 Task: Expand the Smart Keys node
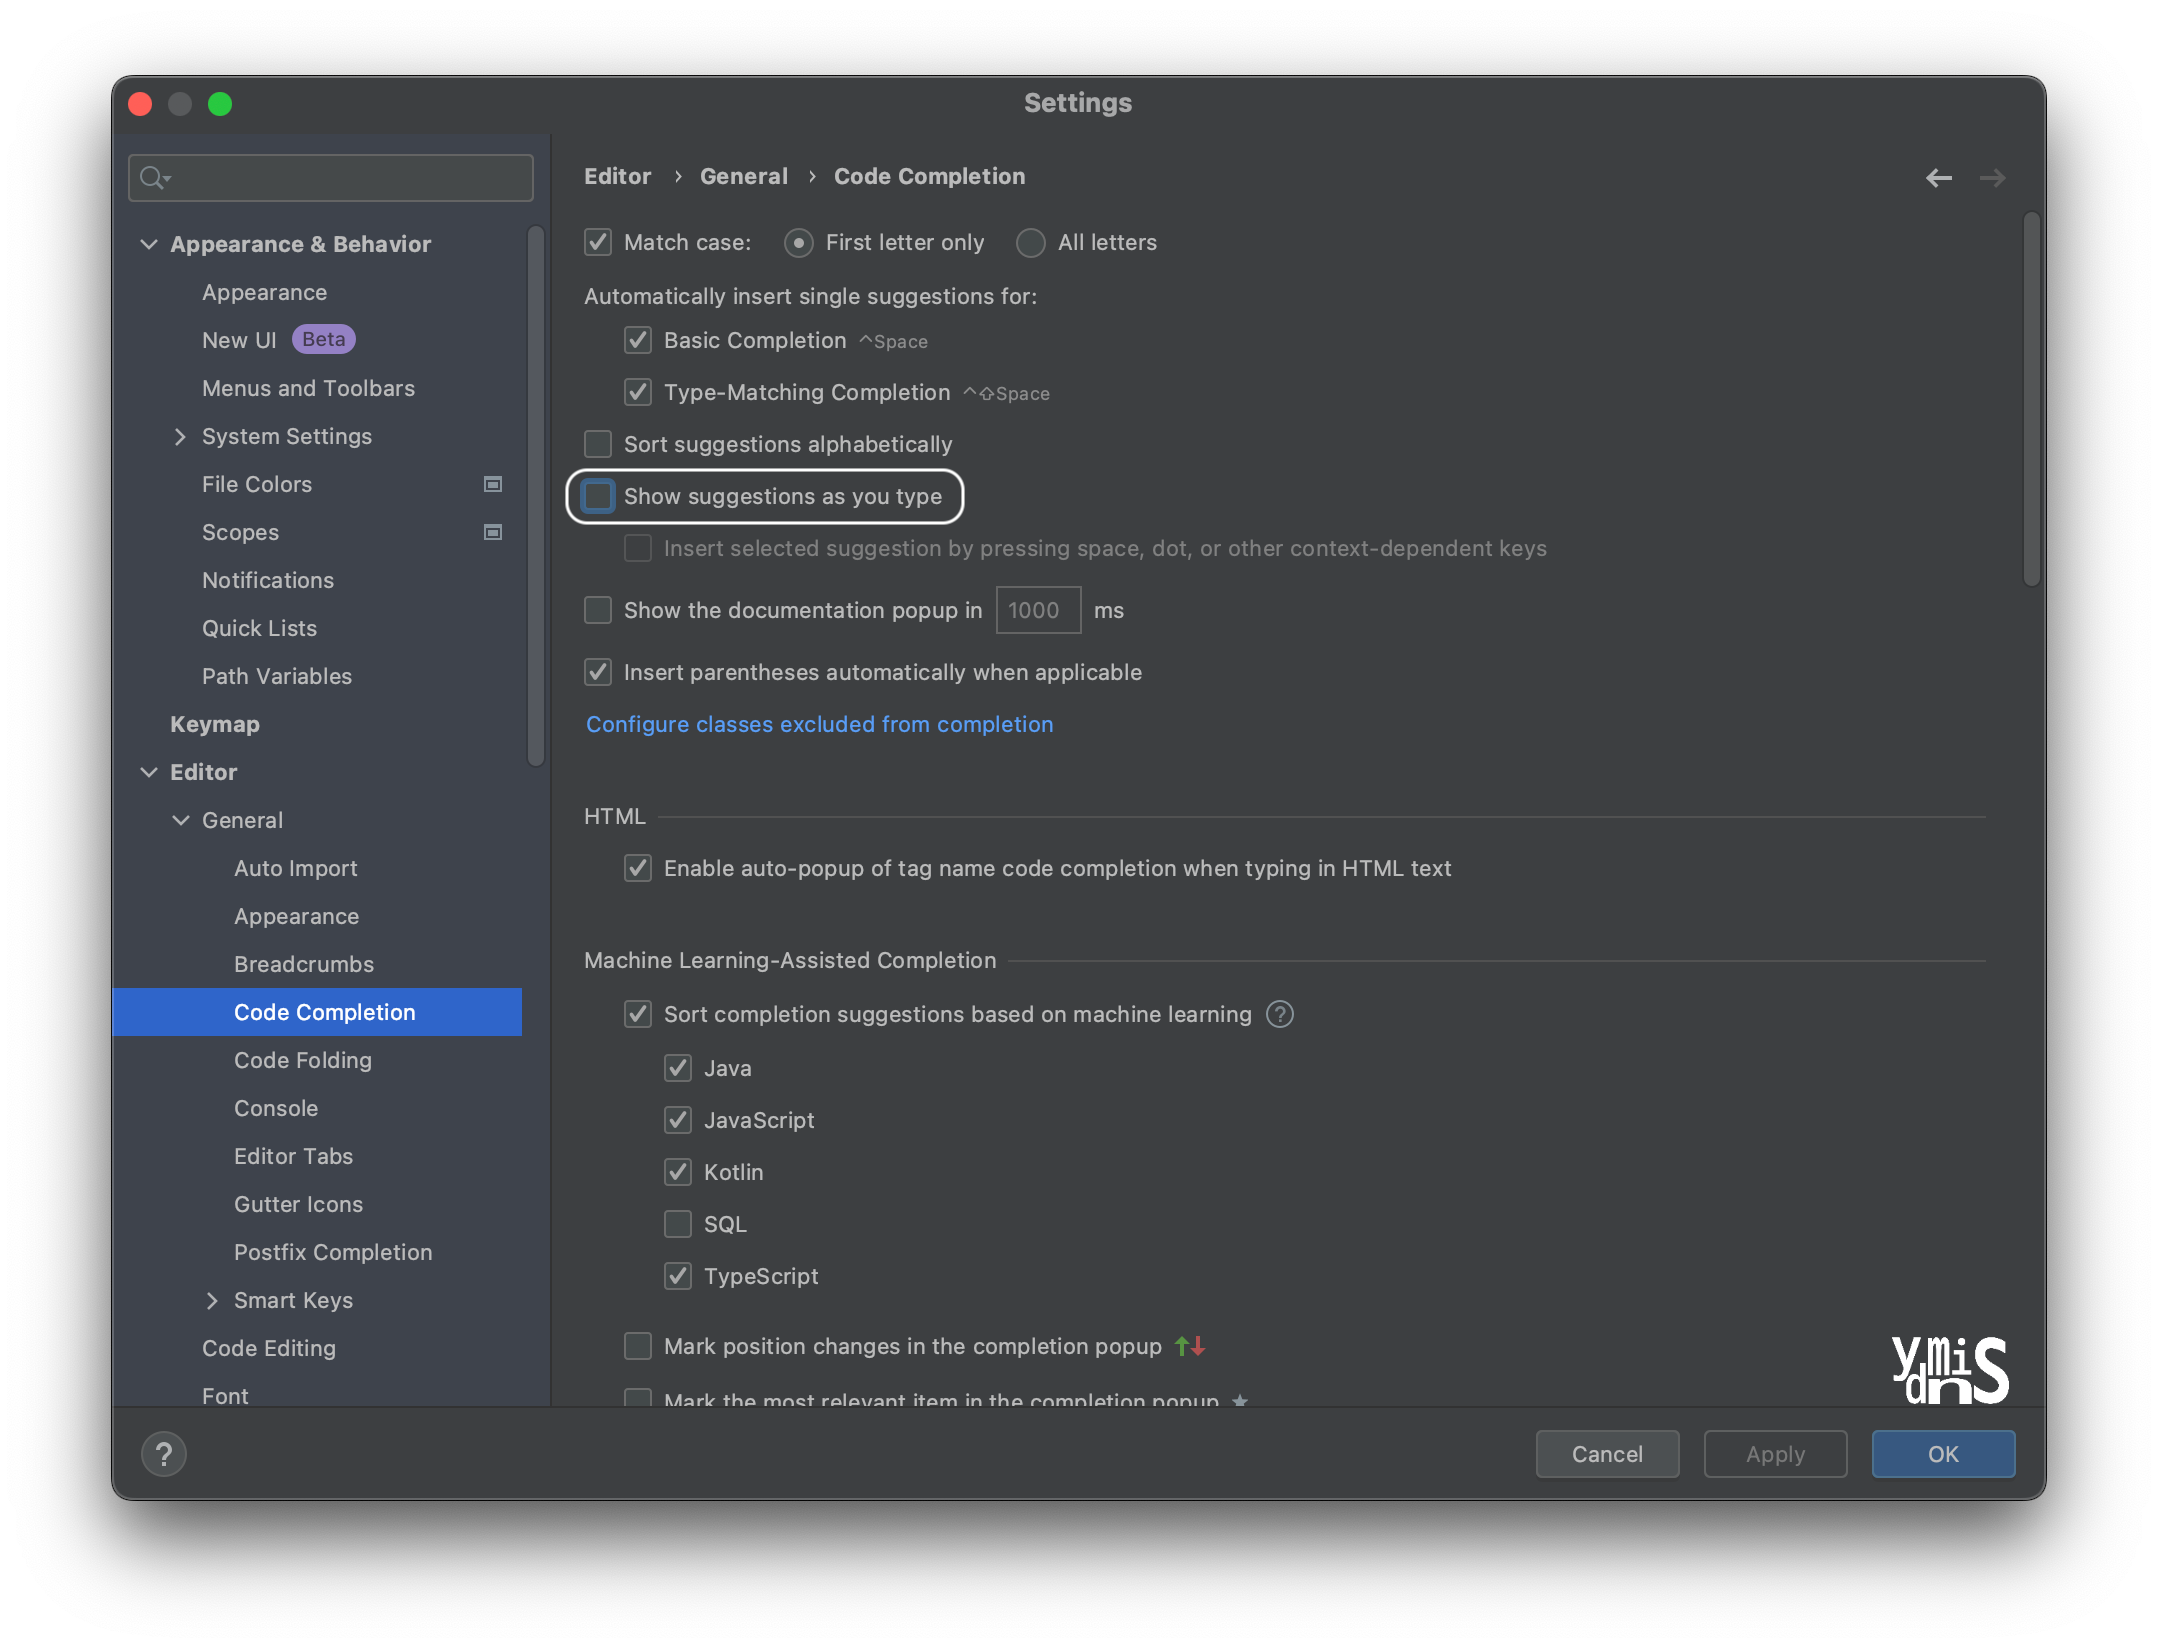(x=212, y=1300)
